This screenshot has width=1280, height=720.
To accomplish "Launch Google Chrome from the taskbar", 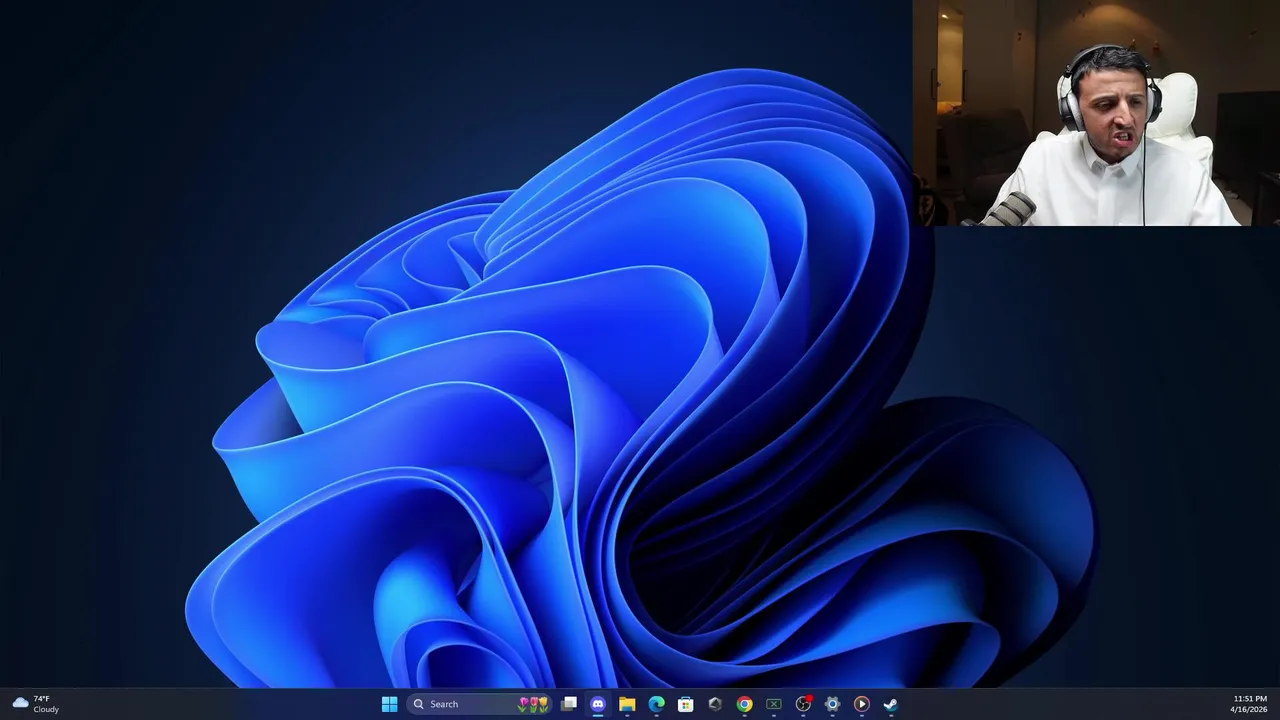I will [744, 704].
